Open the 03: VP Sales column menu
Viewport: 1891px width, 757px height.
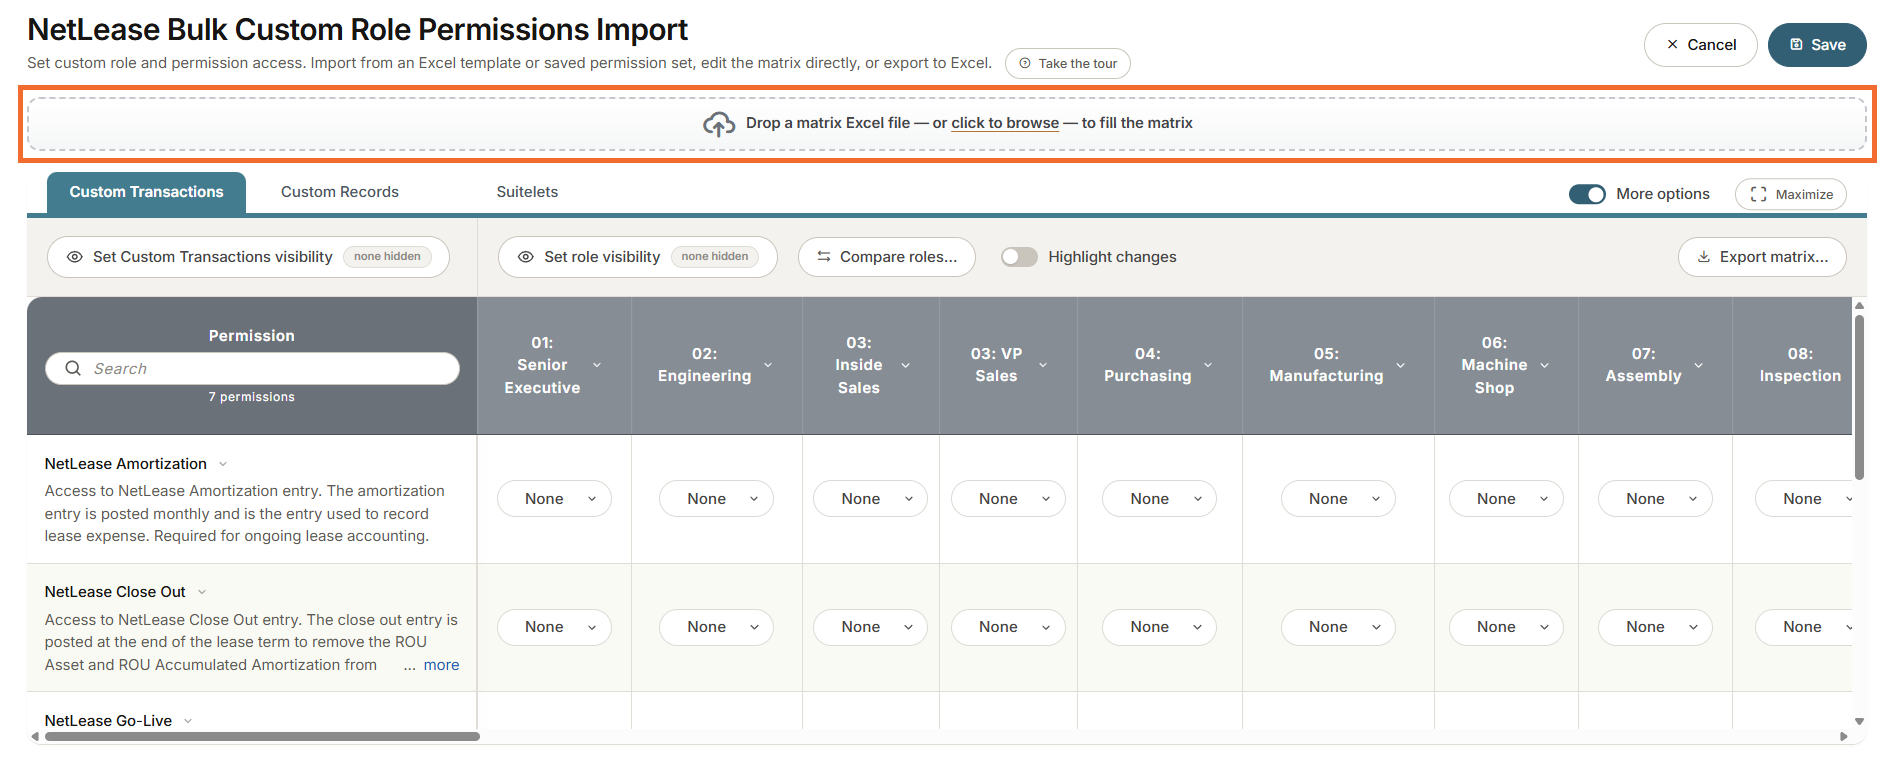pos(1043,365)
